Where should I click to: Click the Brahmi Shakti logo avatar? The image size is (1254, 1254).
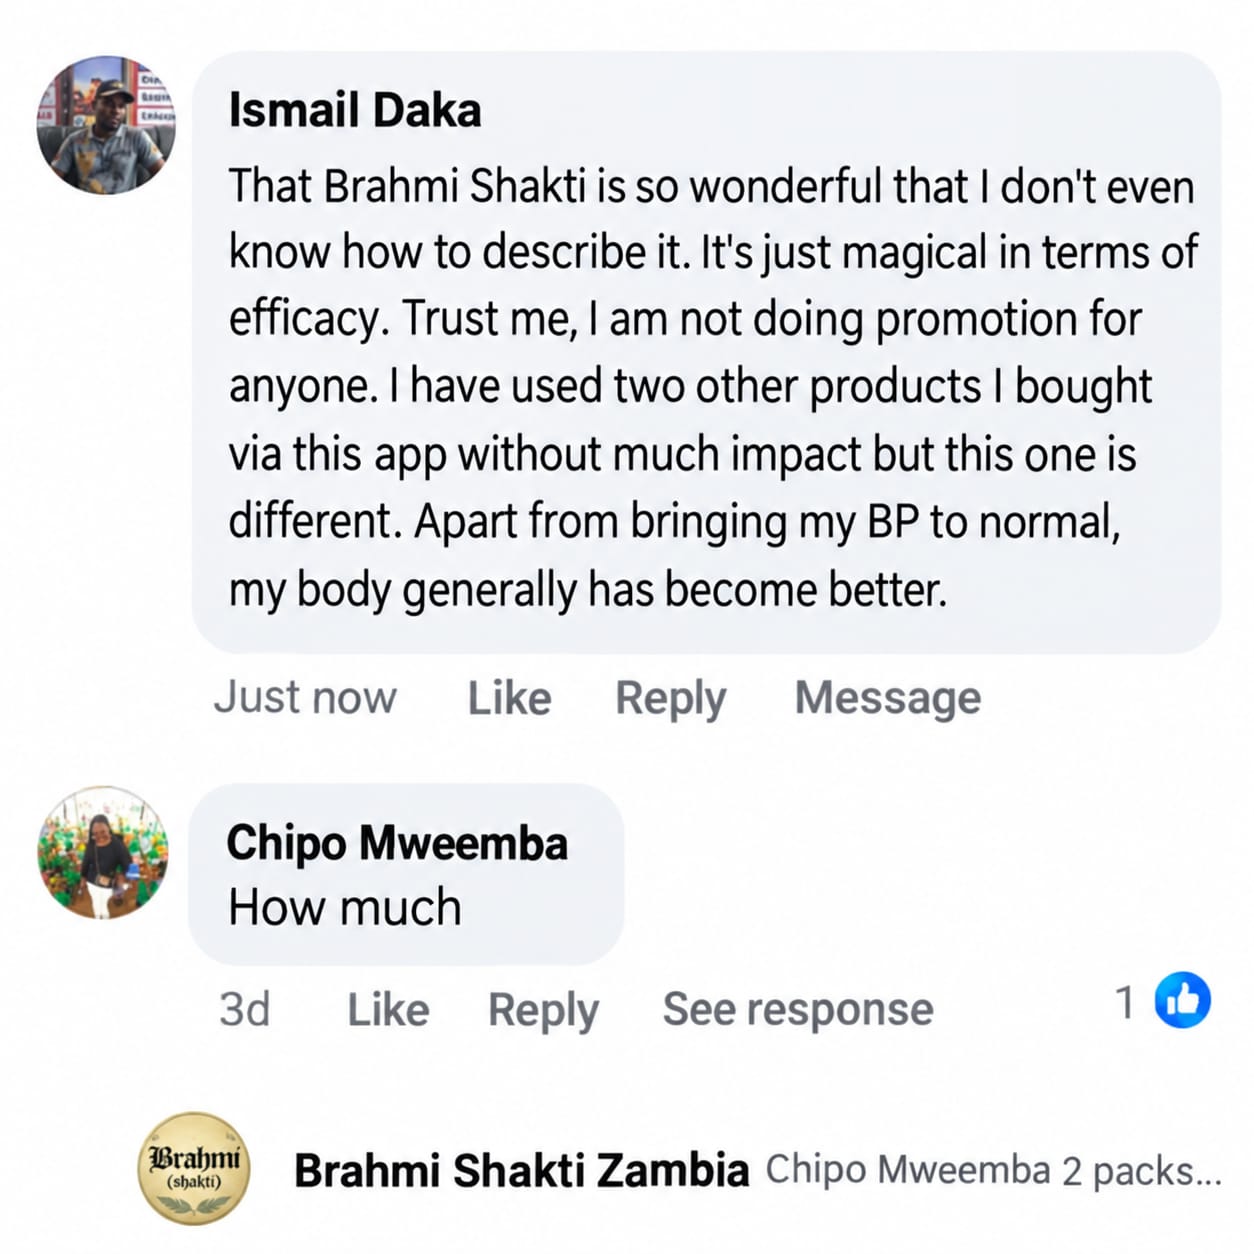click(193, 1169)
